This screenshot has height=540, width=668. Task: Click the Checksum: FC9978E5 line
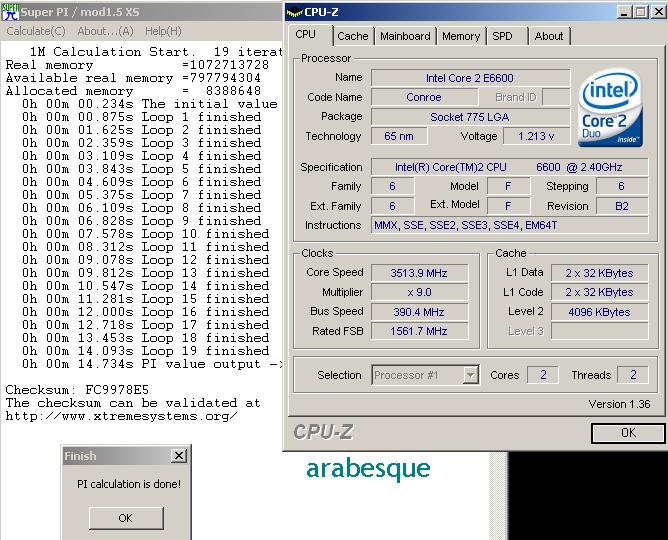tap(77, 390)
